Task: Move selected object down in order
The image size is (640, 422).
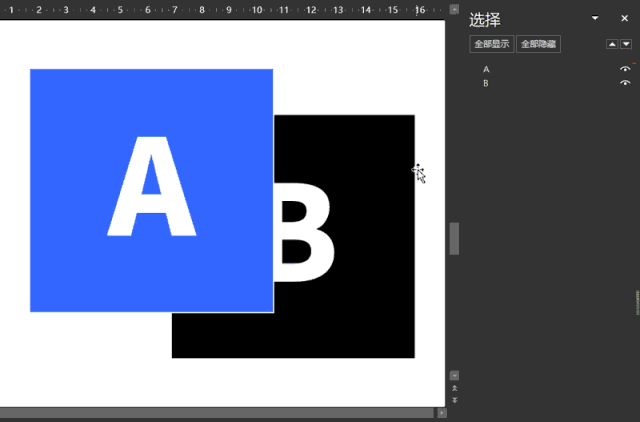Action: pyautogui.click(x=626, y=44)
